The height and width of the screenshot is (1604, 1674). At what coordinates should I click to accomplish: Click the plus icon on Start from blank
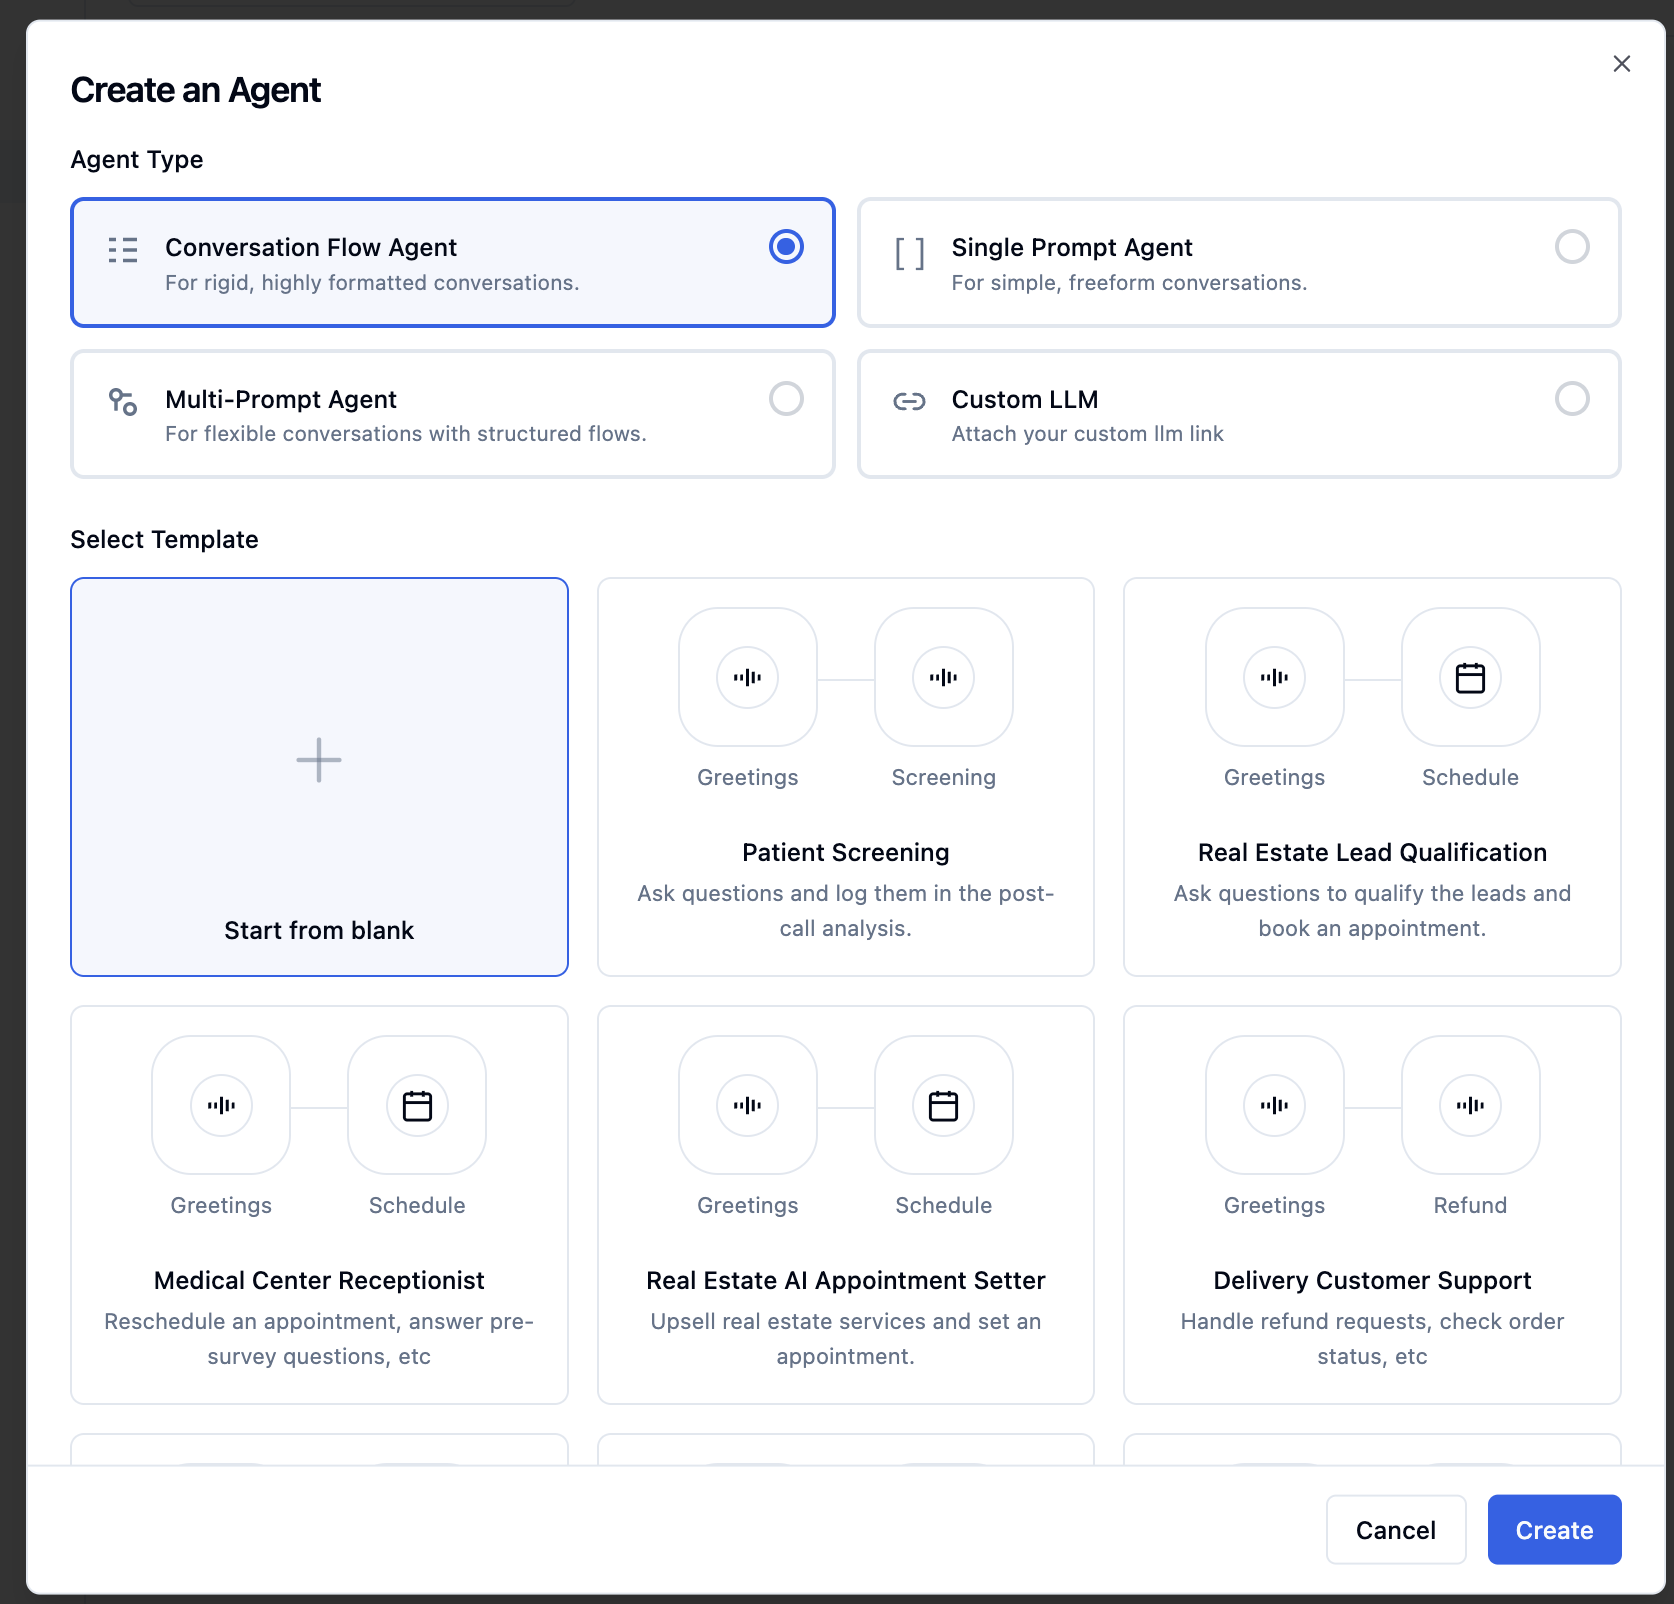[x=318, y=759]
